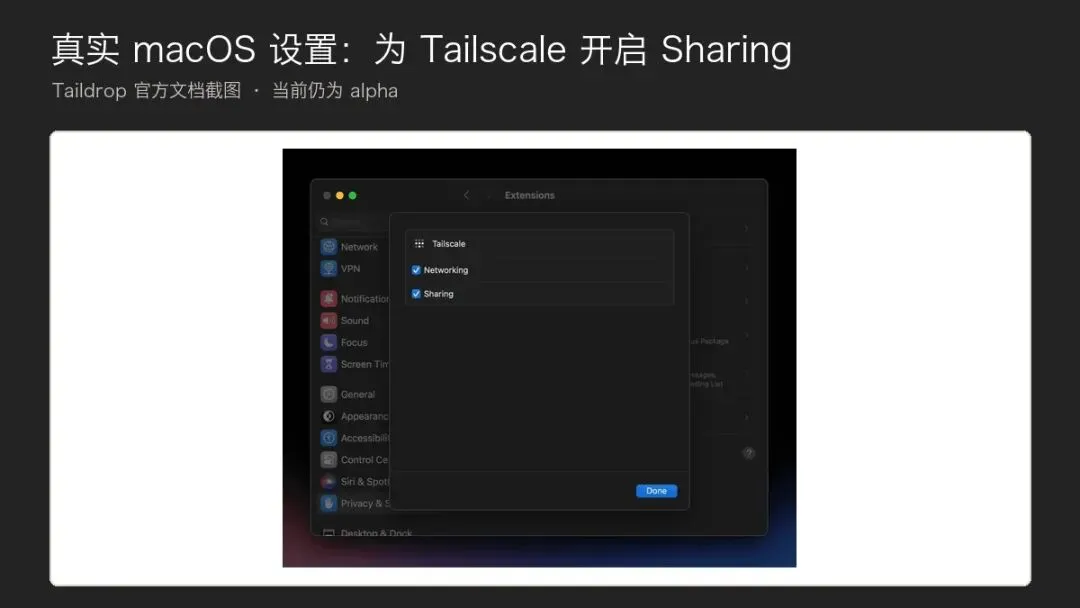The width and height of the screenshot is (1080, 608).
Task: Select the Tailscale extension name text
Action: [x=448, y=244]
